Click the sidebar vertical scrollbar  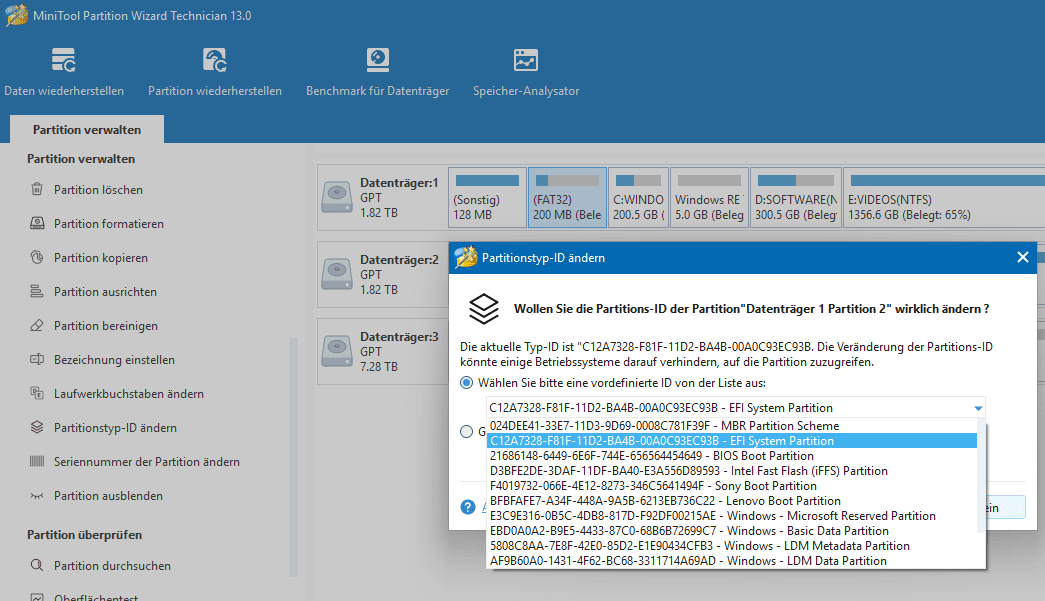(x=294, y=456)
